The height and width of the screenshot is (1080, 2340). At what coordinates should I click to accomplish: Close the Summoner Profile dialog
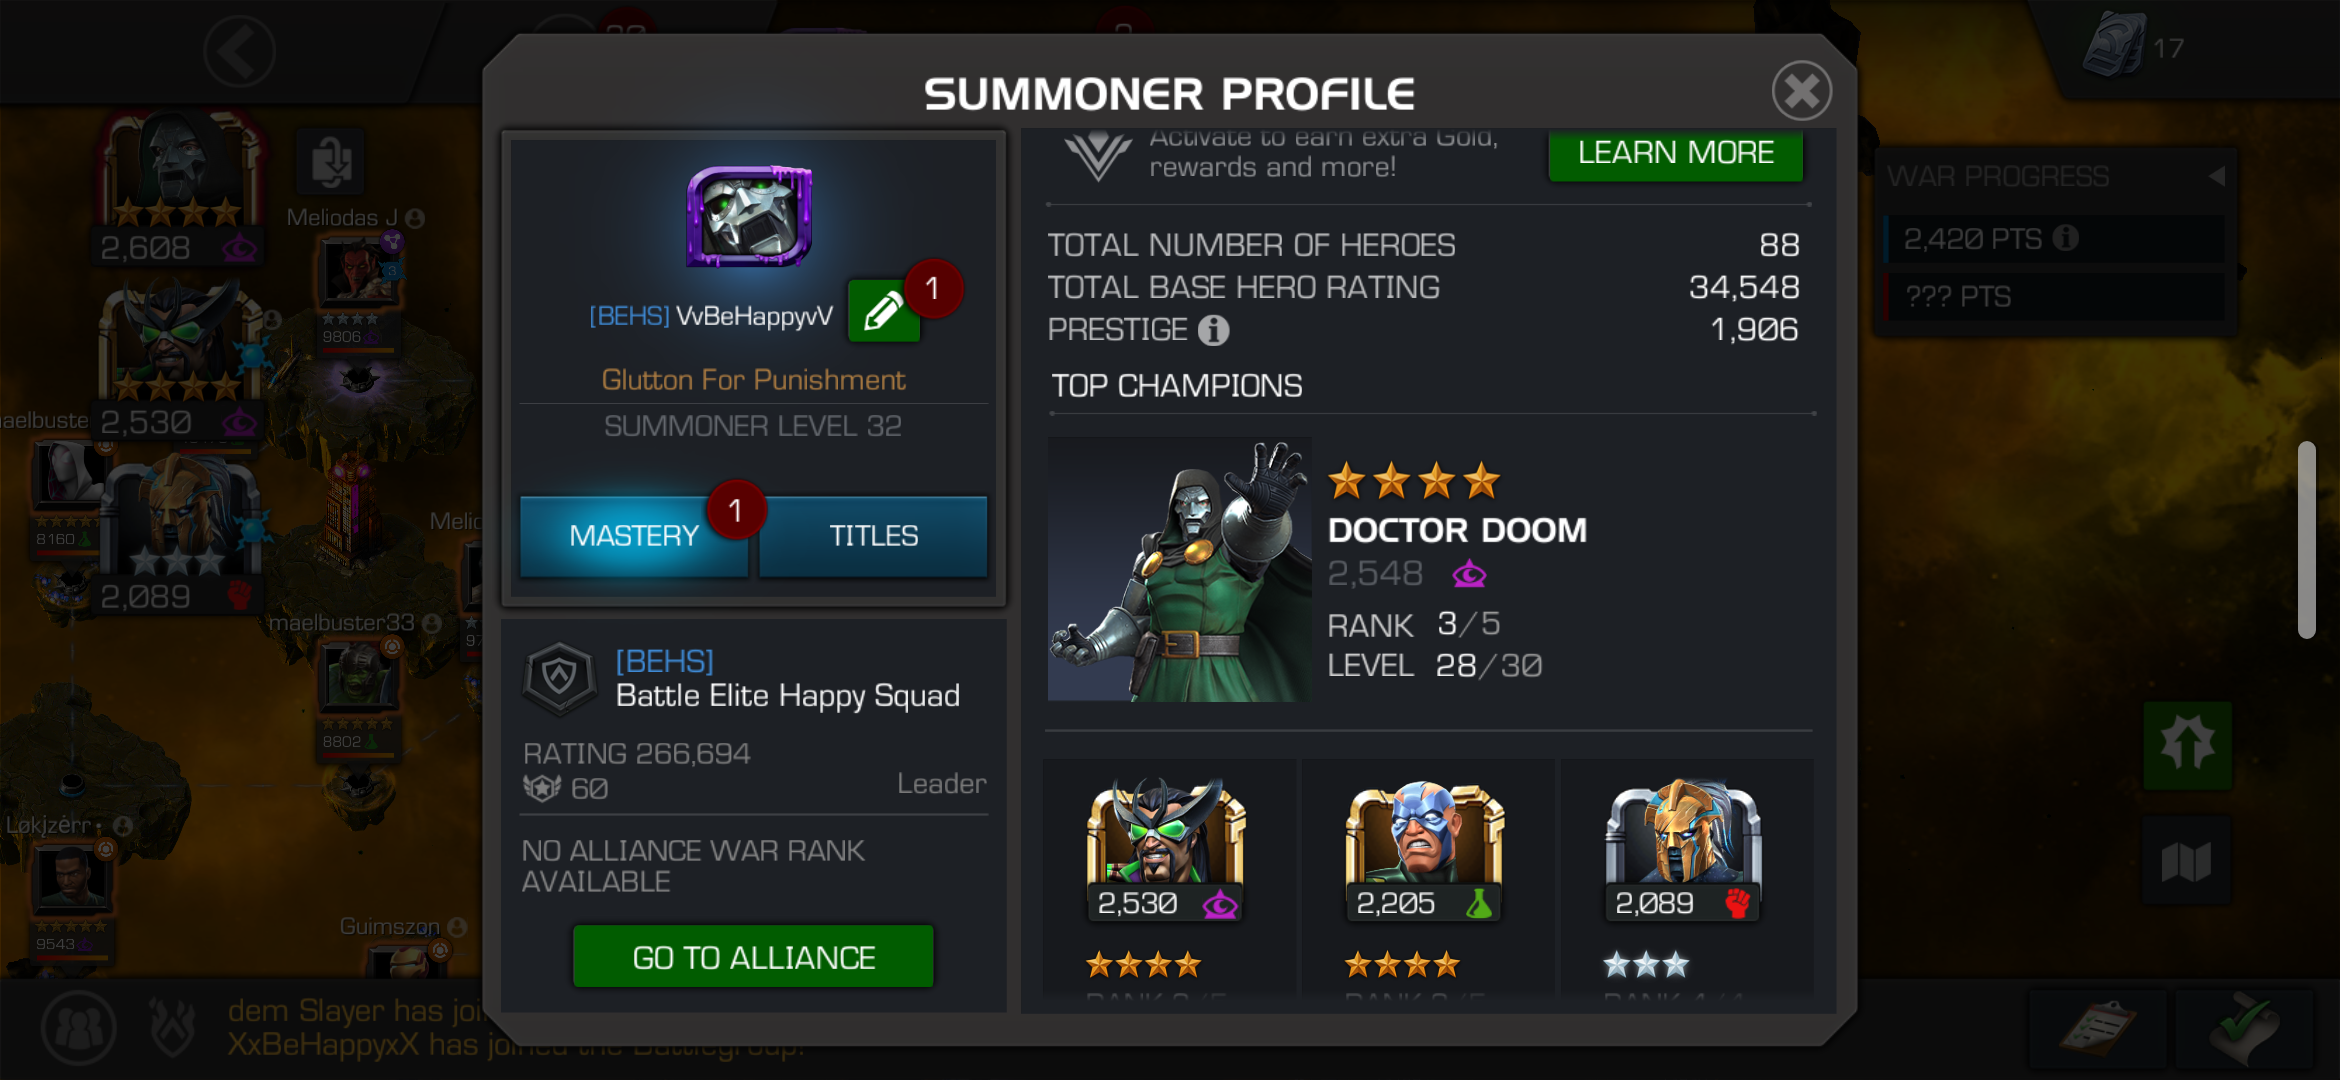[1802, 91]
